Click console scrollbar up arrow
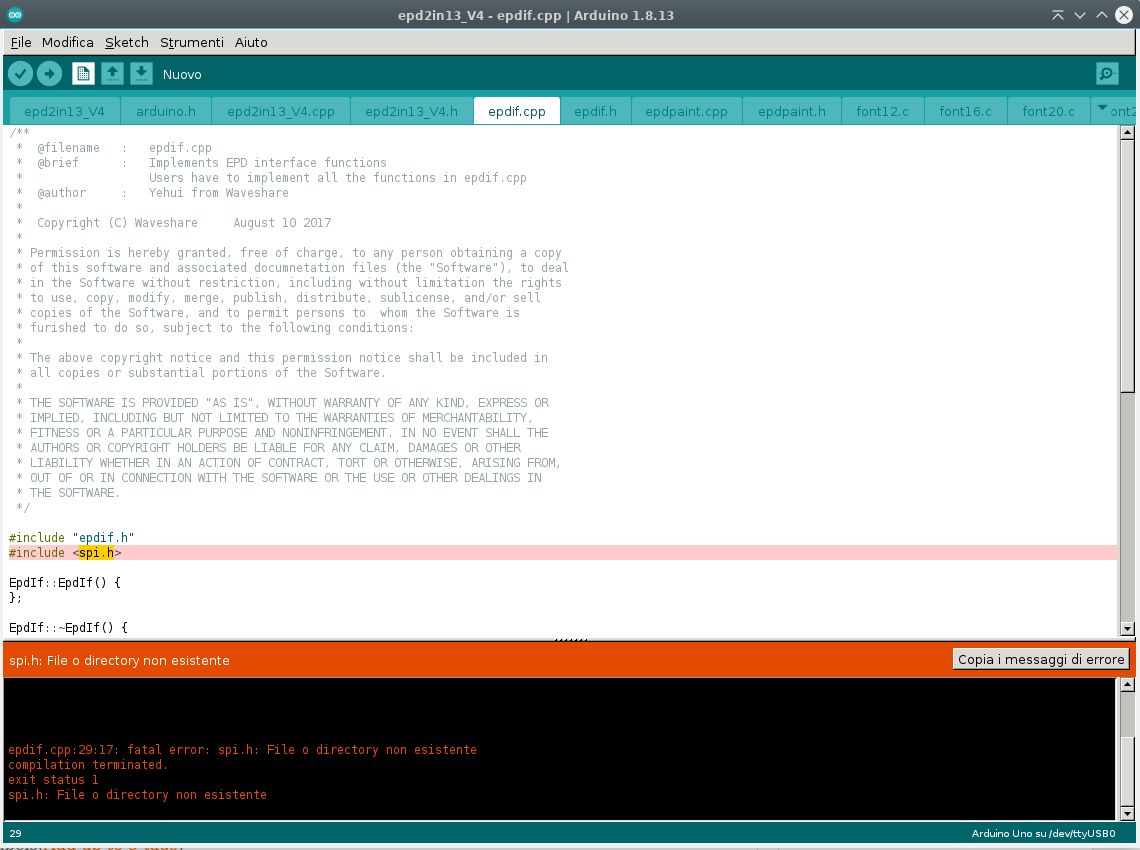The image size is (1140, 850). (1127, 684)
